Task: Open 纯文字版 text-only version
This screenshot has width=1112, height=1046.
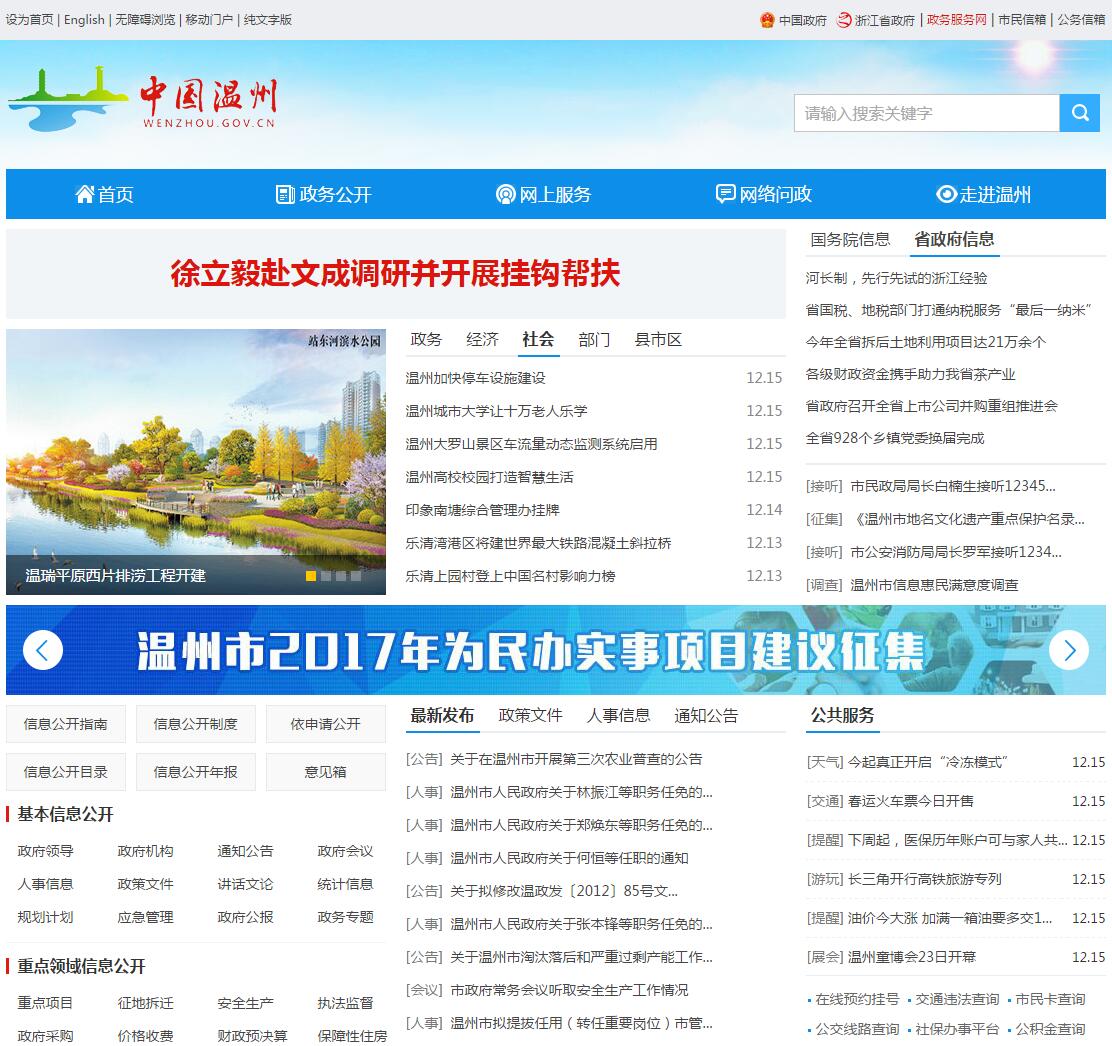Action: pos(267,20)
